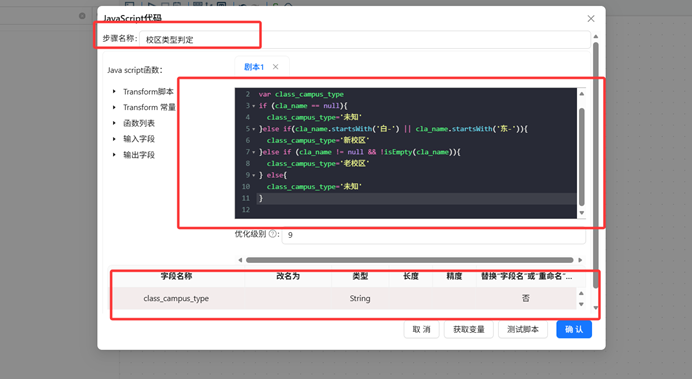Click dialog scrollbar down arrow
This screenshot has height=379, width=692.
click(596, 308)
